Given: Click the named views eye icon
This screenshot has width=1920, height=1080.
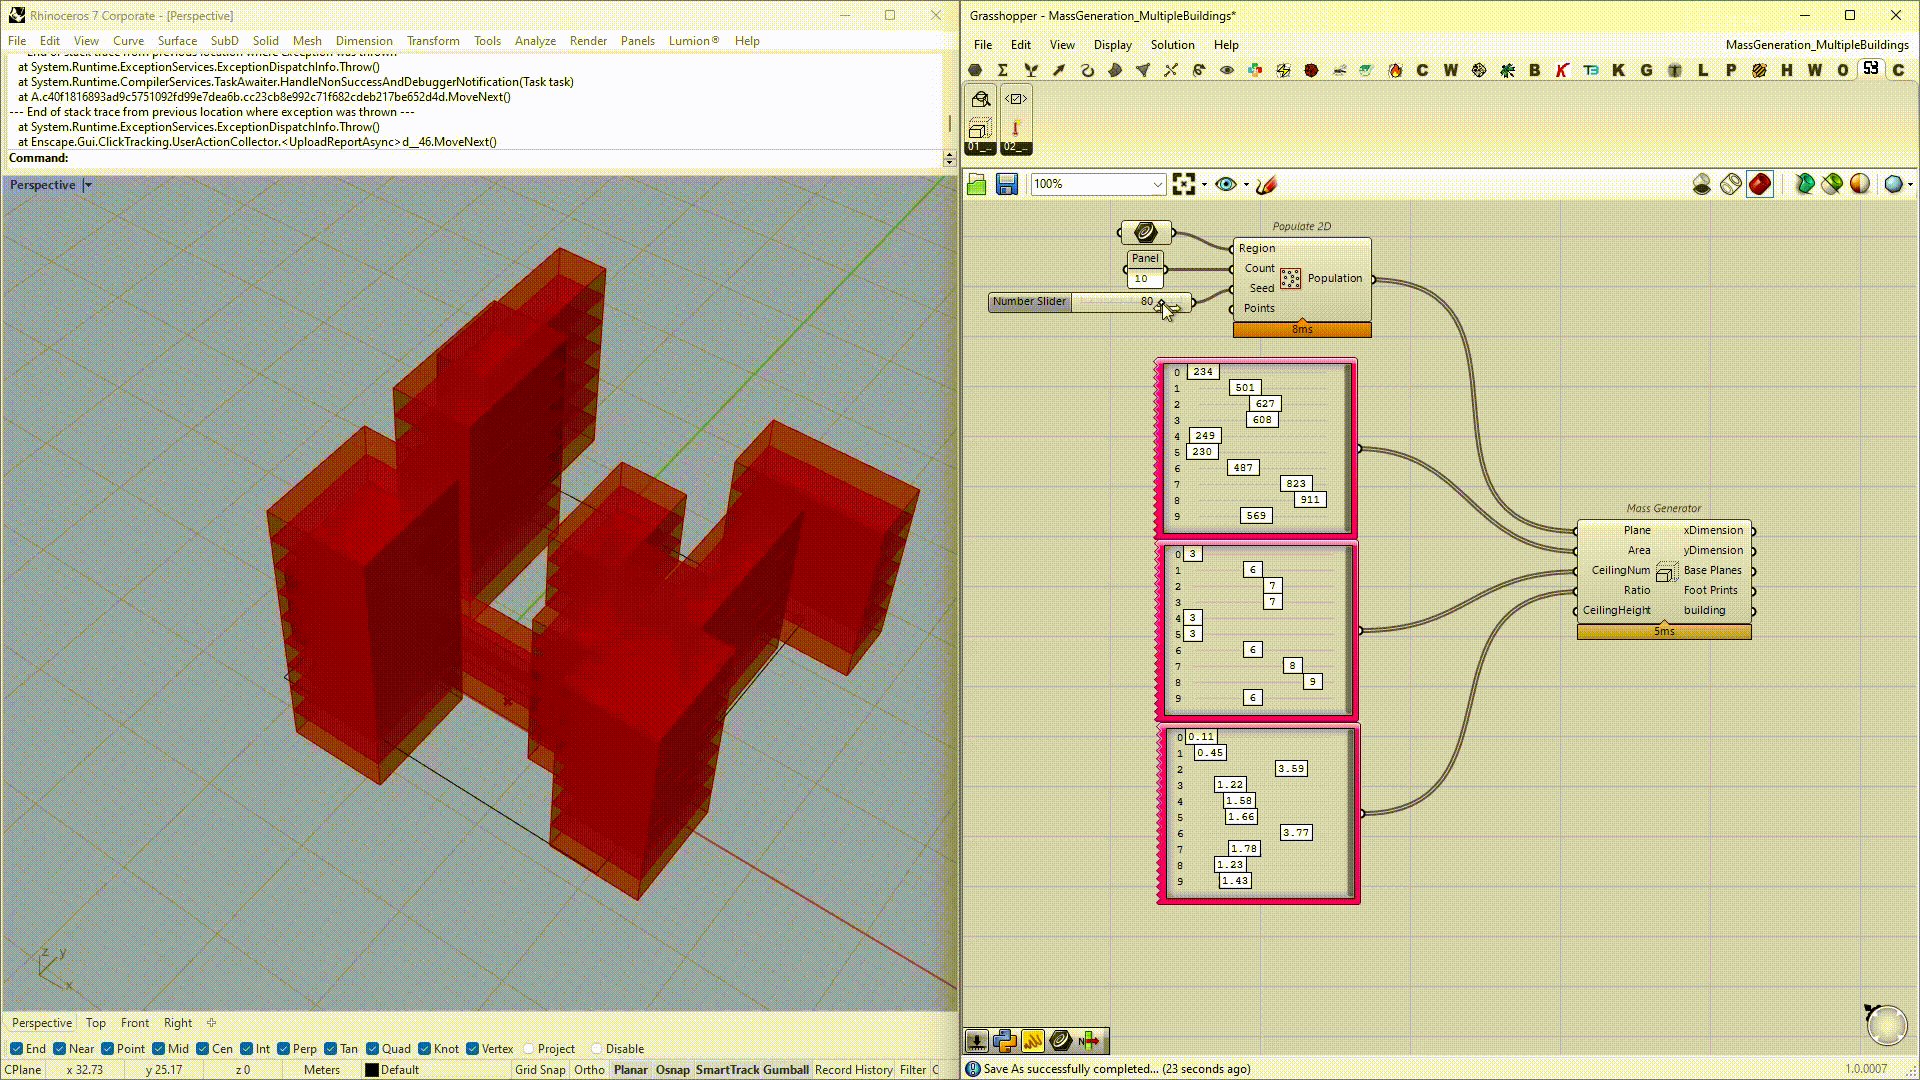Looking at the screenshot, I should click(1225, 184).
